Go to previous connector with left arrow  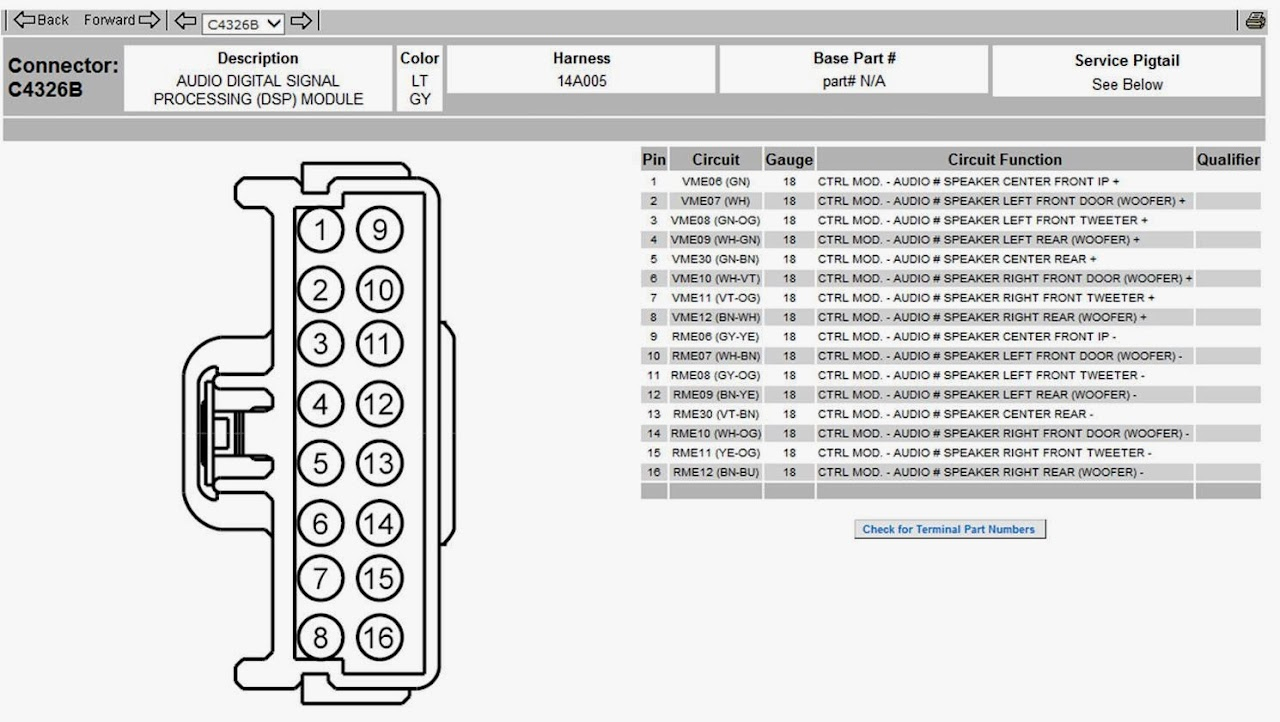(185, 20)
